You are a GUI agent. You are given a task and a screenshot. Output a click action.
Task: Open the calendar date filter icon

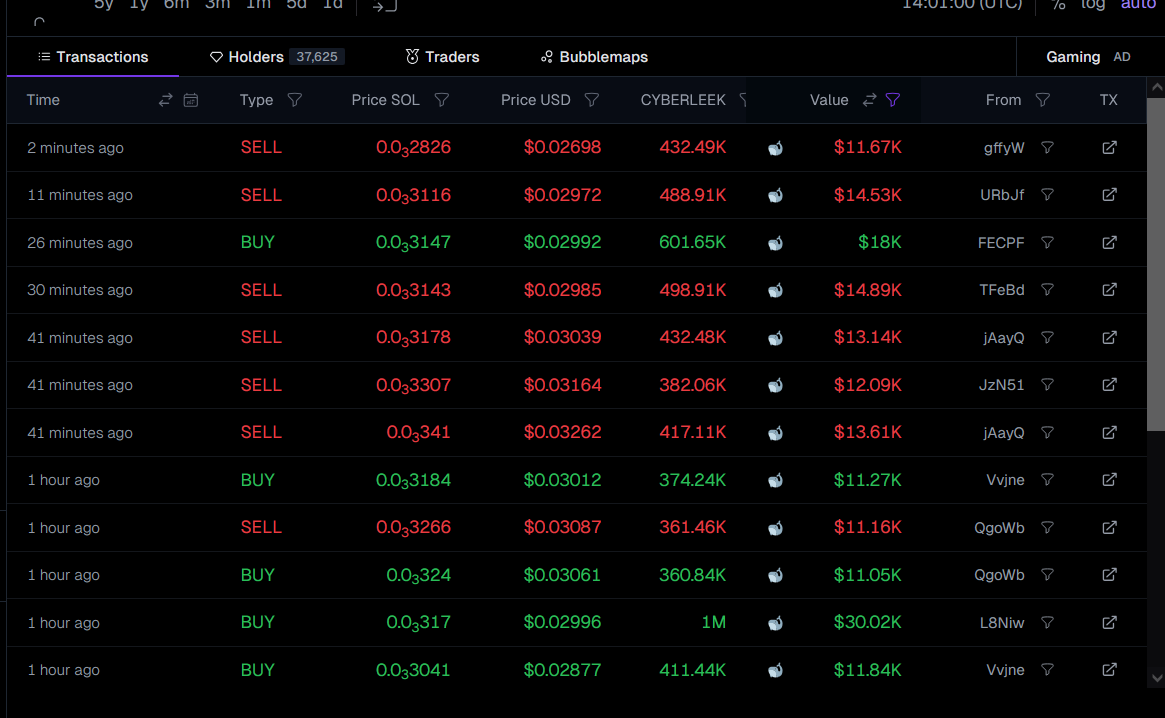click(x=191, y=100)
